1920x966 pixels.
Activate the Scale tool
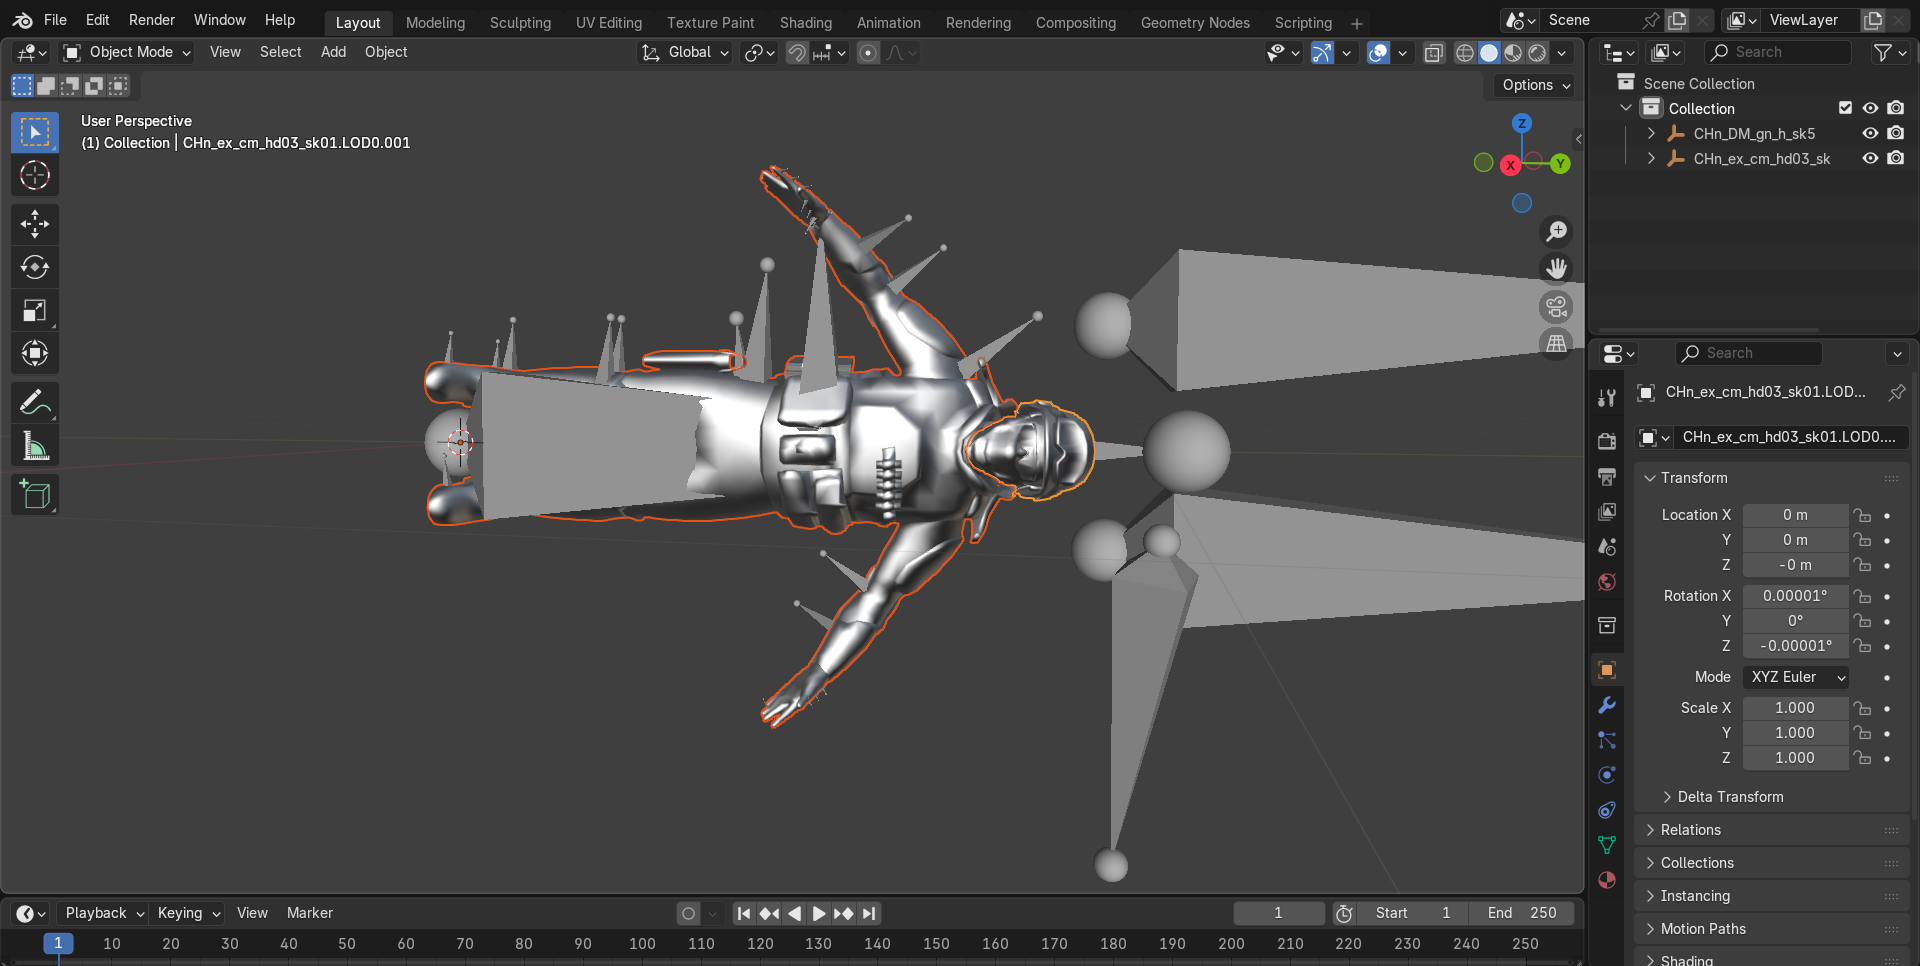[35, 310]
